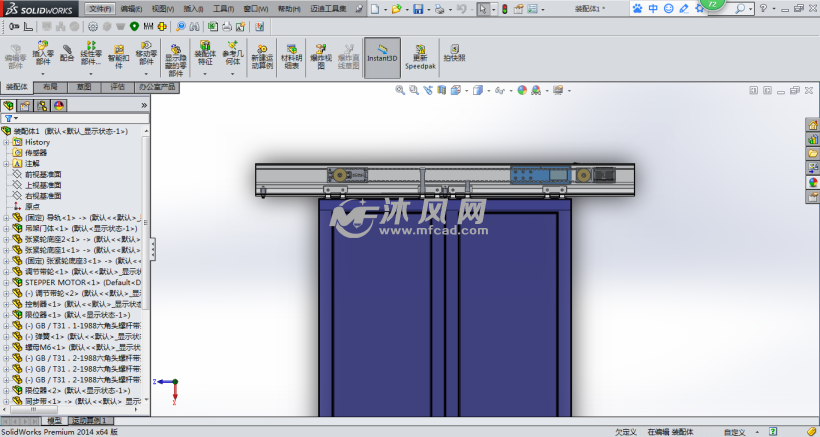Image resolution: width=820 pixels, height=437 pixels.
Task: Switch to the 布局 (Layout) tab
Action: (50, 87)
